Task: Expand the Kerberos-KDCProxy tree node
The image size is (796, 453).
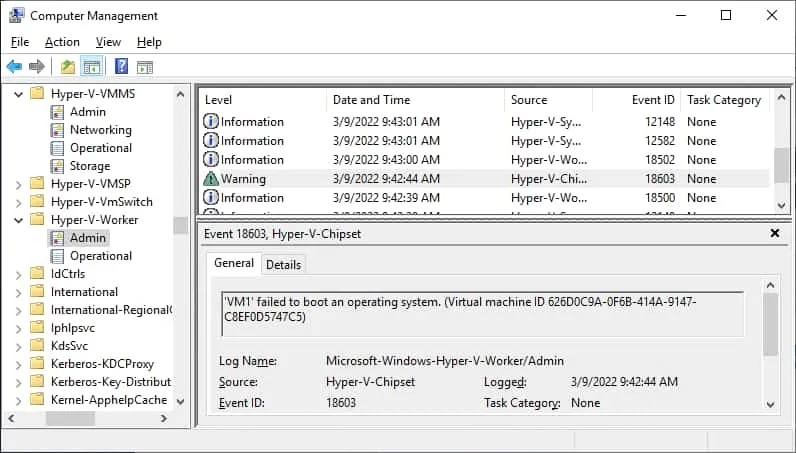Action: [19, 364]
